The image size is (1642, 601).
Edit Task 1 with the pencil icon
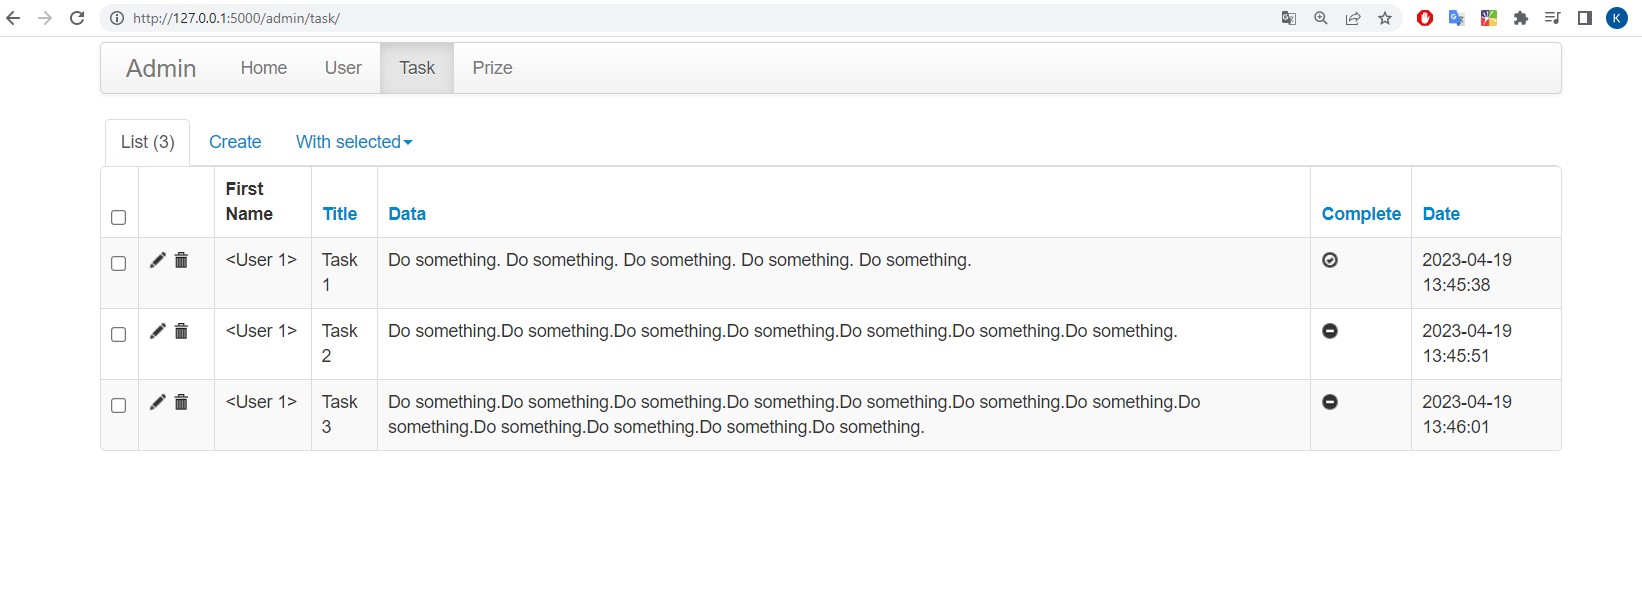point(157,260)
